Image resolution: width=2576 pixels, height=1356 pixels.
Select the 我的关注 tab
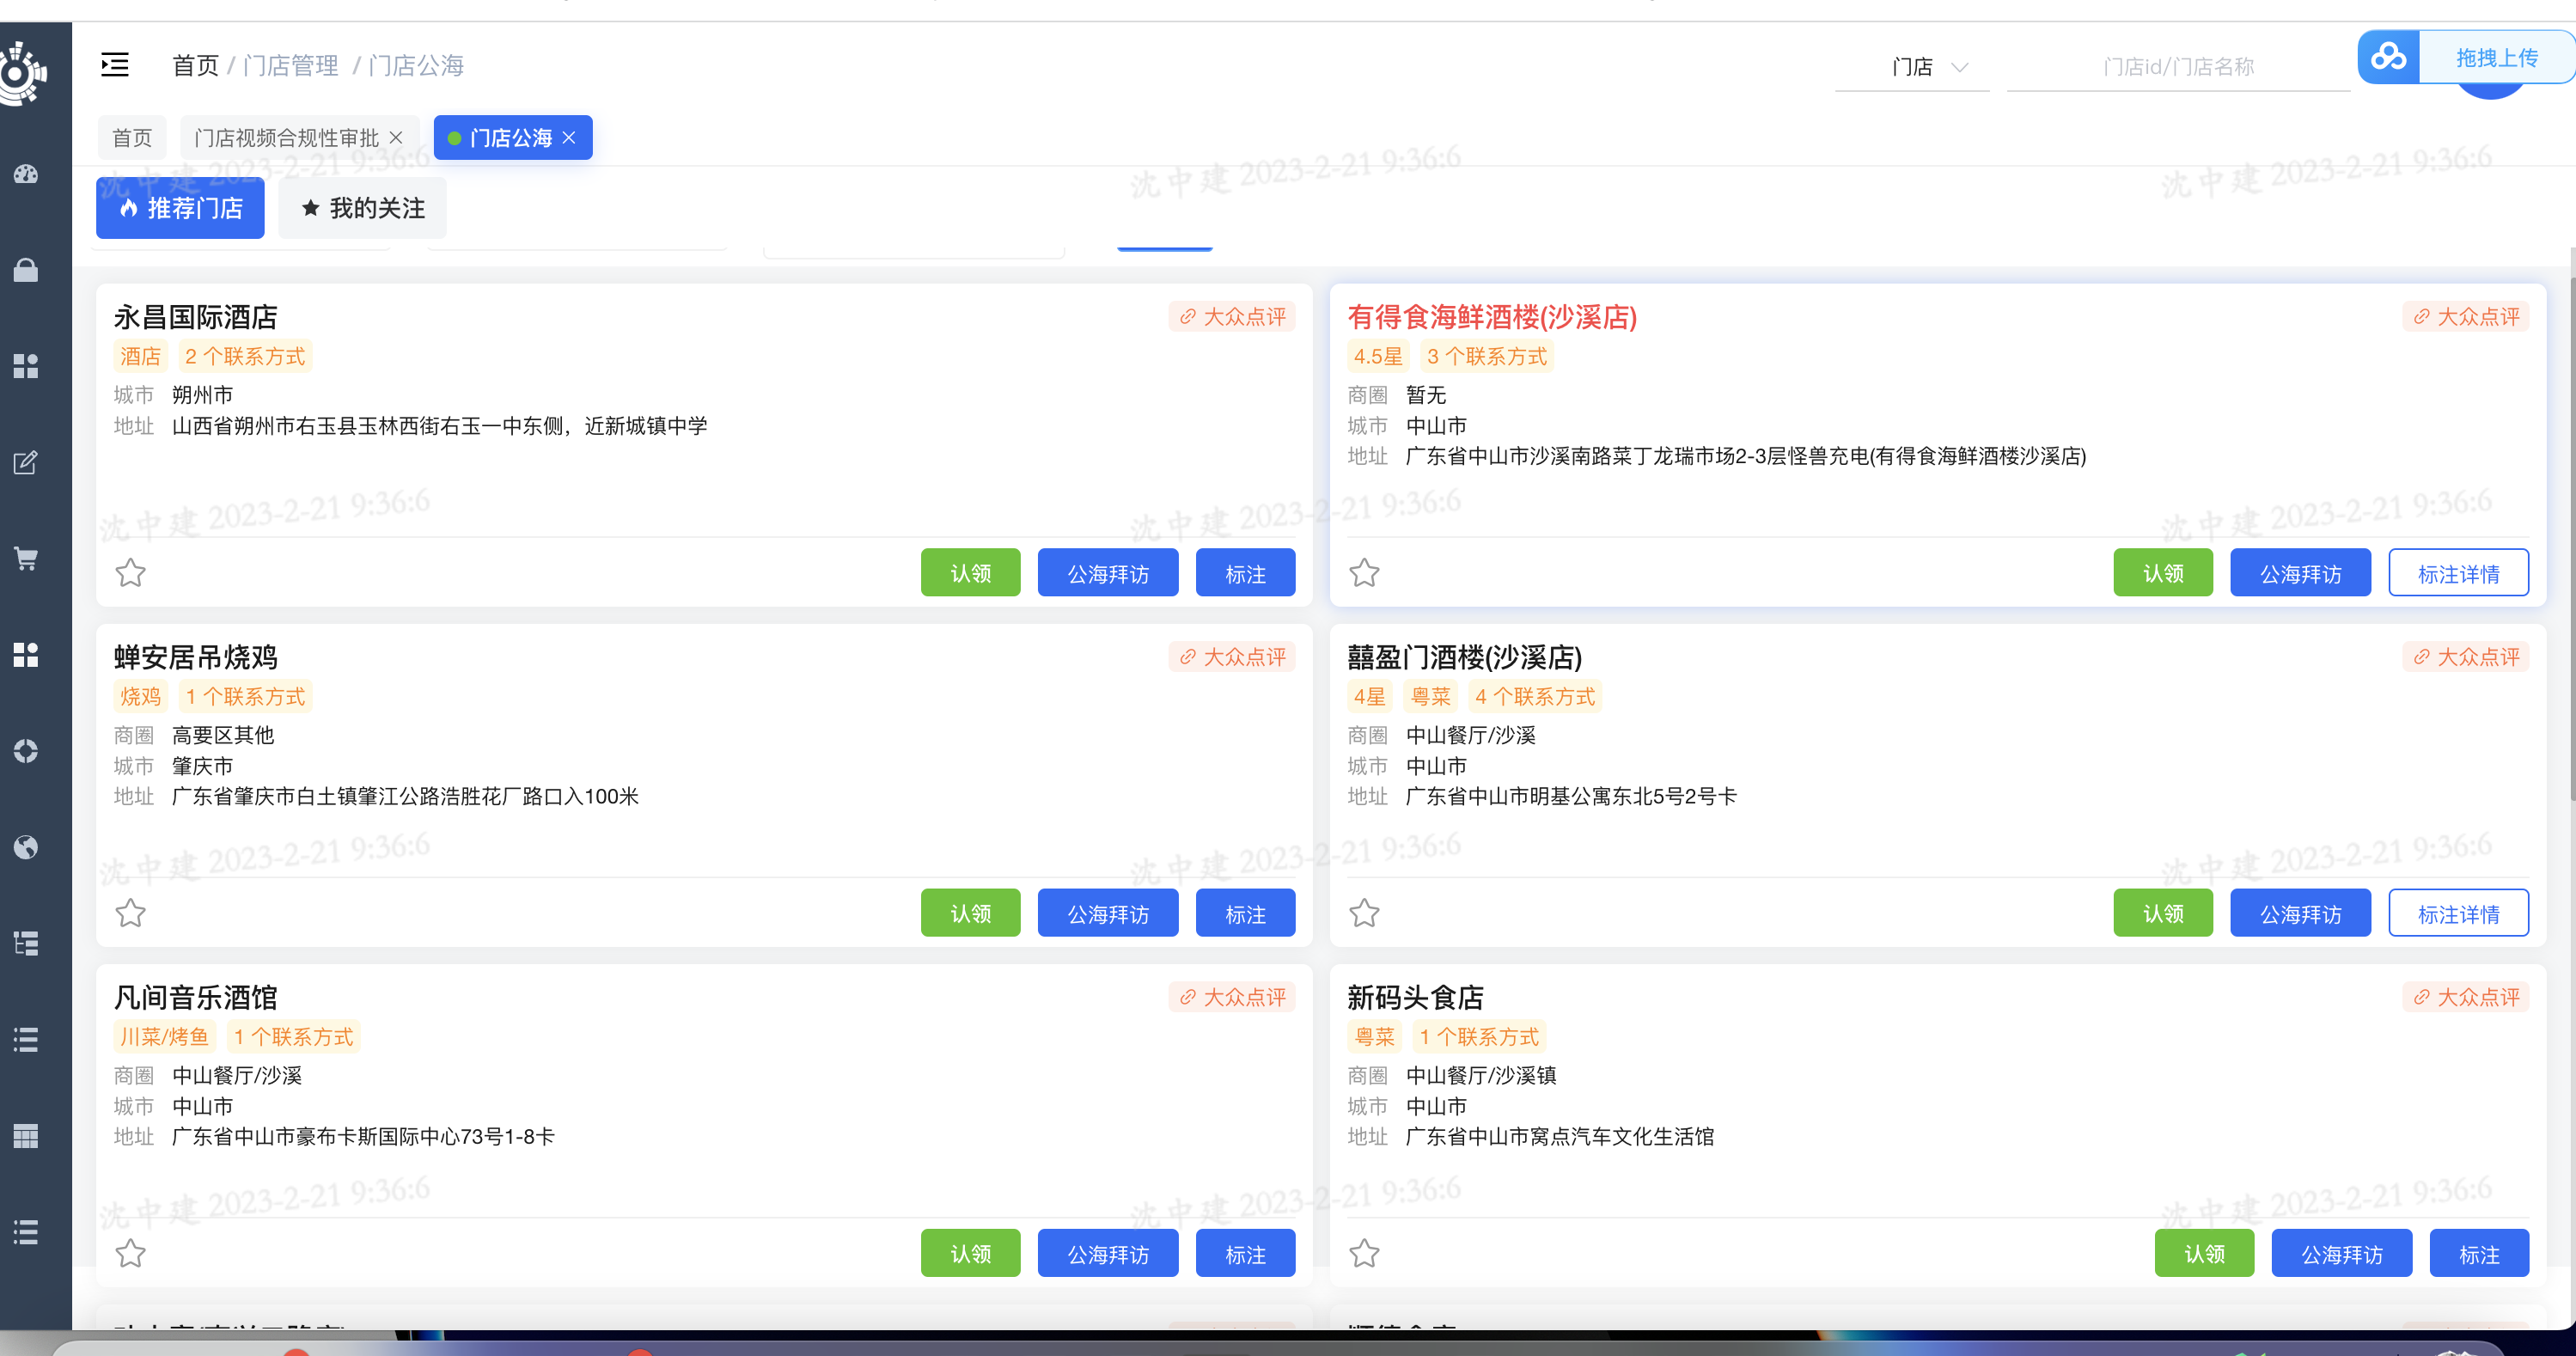pyautogui.click(x=362, y=208)
